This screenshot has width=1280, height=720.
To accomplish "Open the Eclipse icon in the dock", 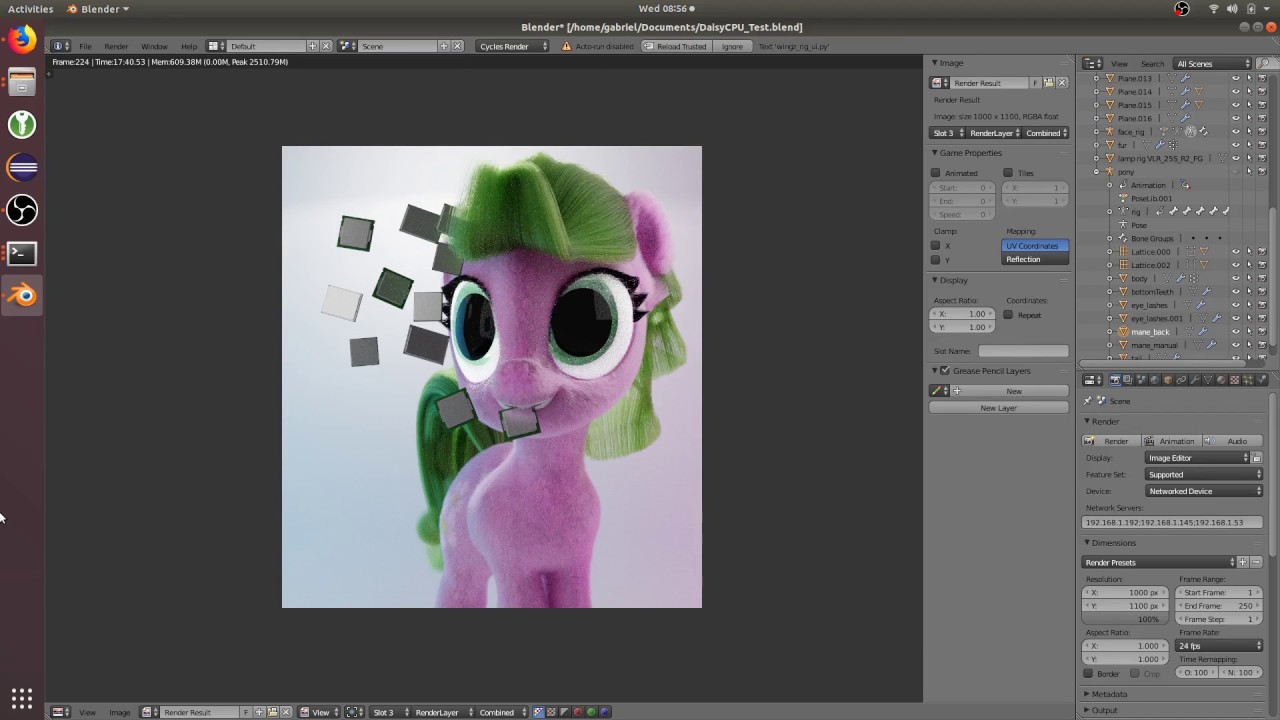I will (x=22, y=167).
